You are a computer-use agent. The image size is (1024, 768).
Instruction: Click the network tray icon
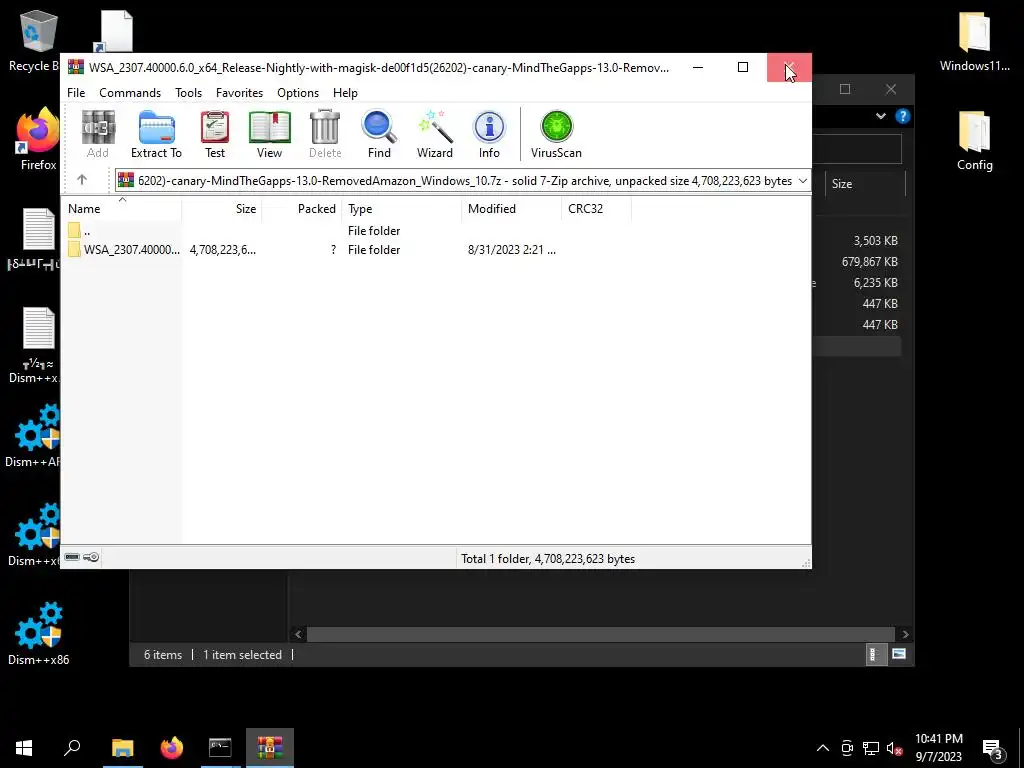click(871, 748)
